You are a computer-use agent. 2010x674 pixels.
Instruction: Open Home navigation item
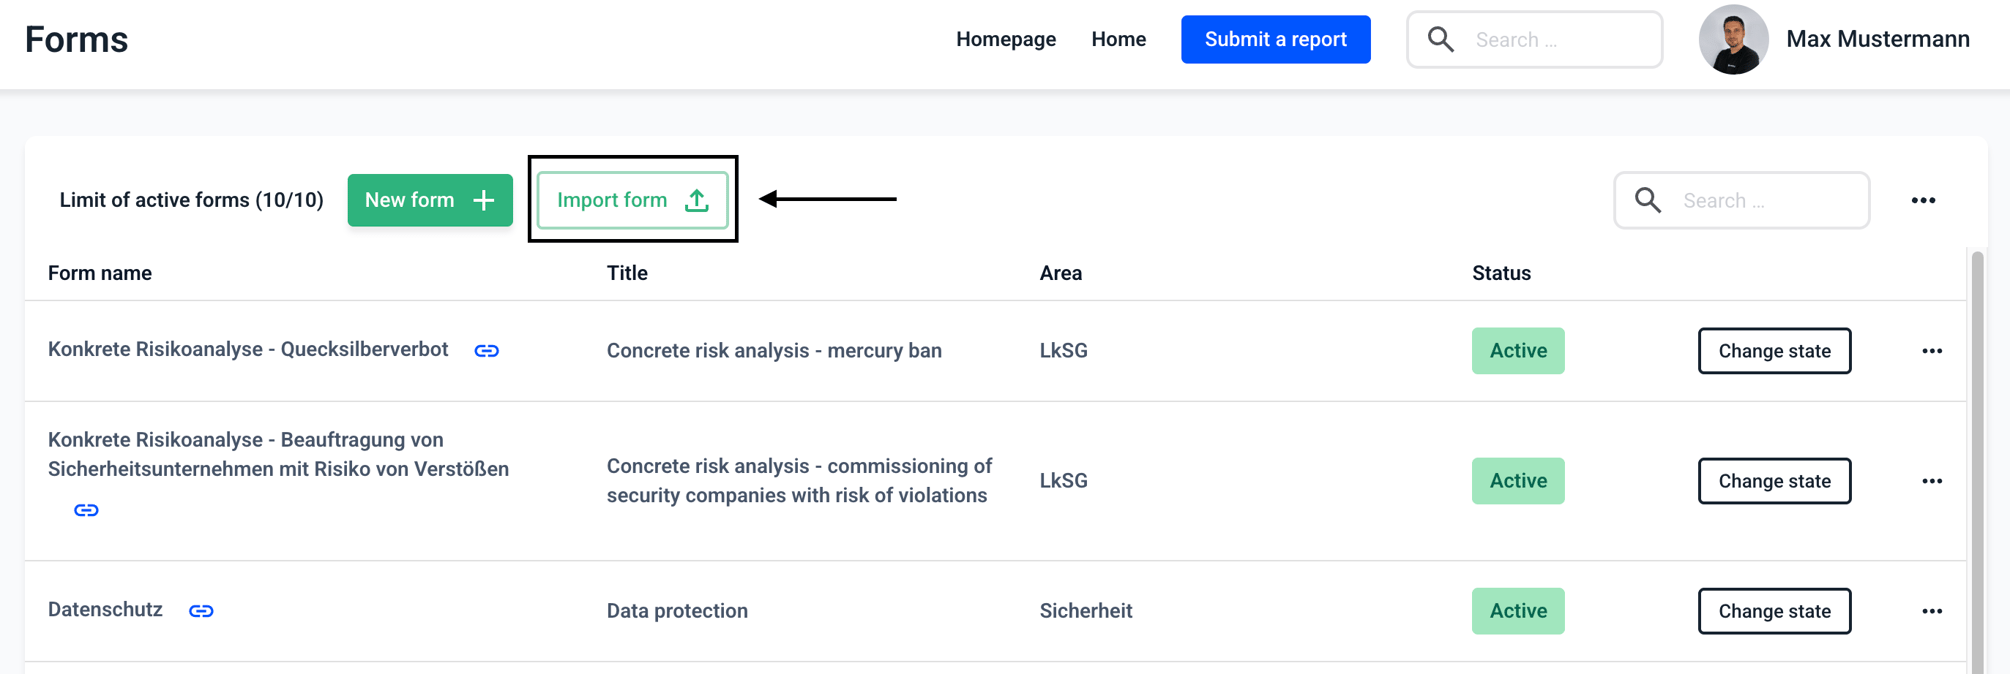pyautogui.click(x=1118, y=39)
